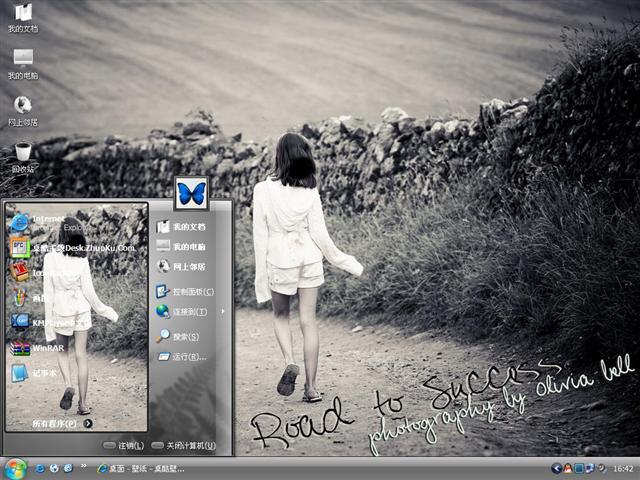
Task: Click the QQ penguin tray icon
Action: (x=568, y=468)
